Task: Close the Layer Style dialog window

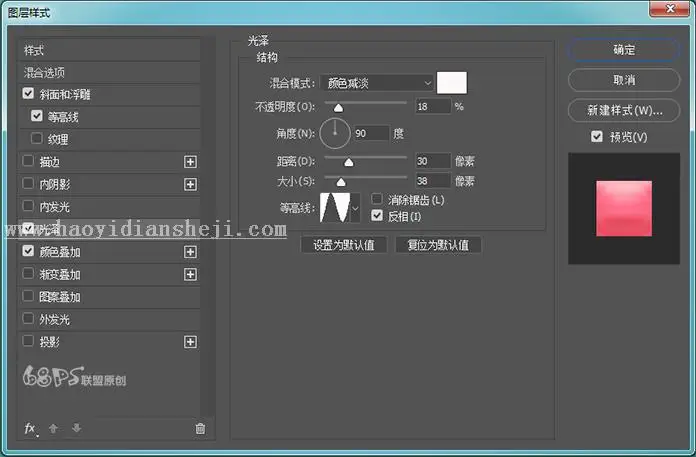Action: [x=670, y=8]
